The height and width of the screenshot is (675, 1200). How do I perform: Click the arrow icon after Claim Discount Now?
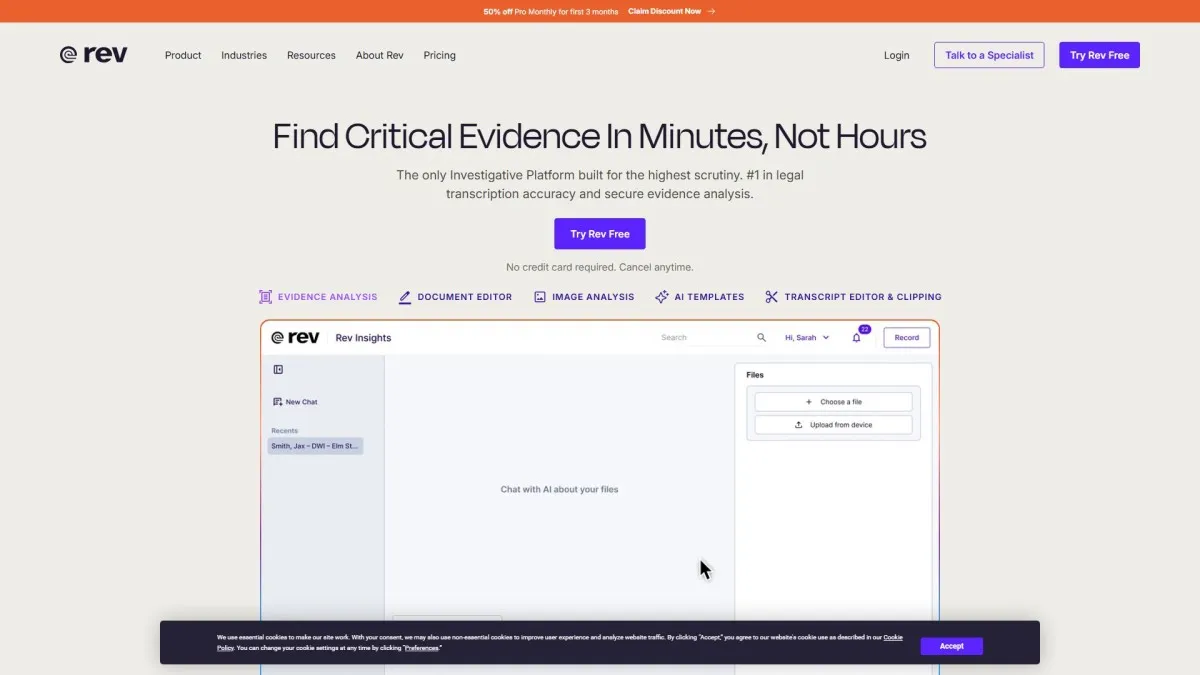[711, 11]
